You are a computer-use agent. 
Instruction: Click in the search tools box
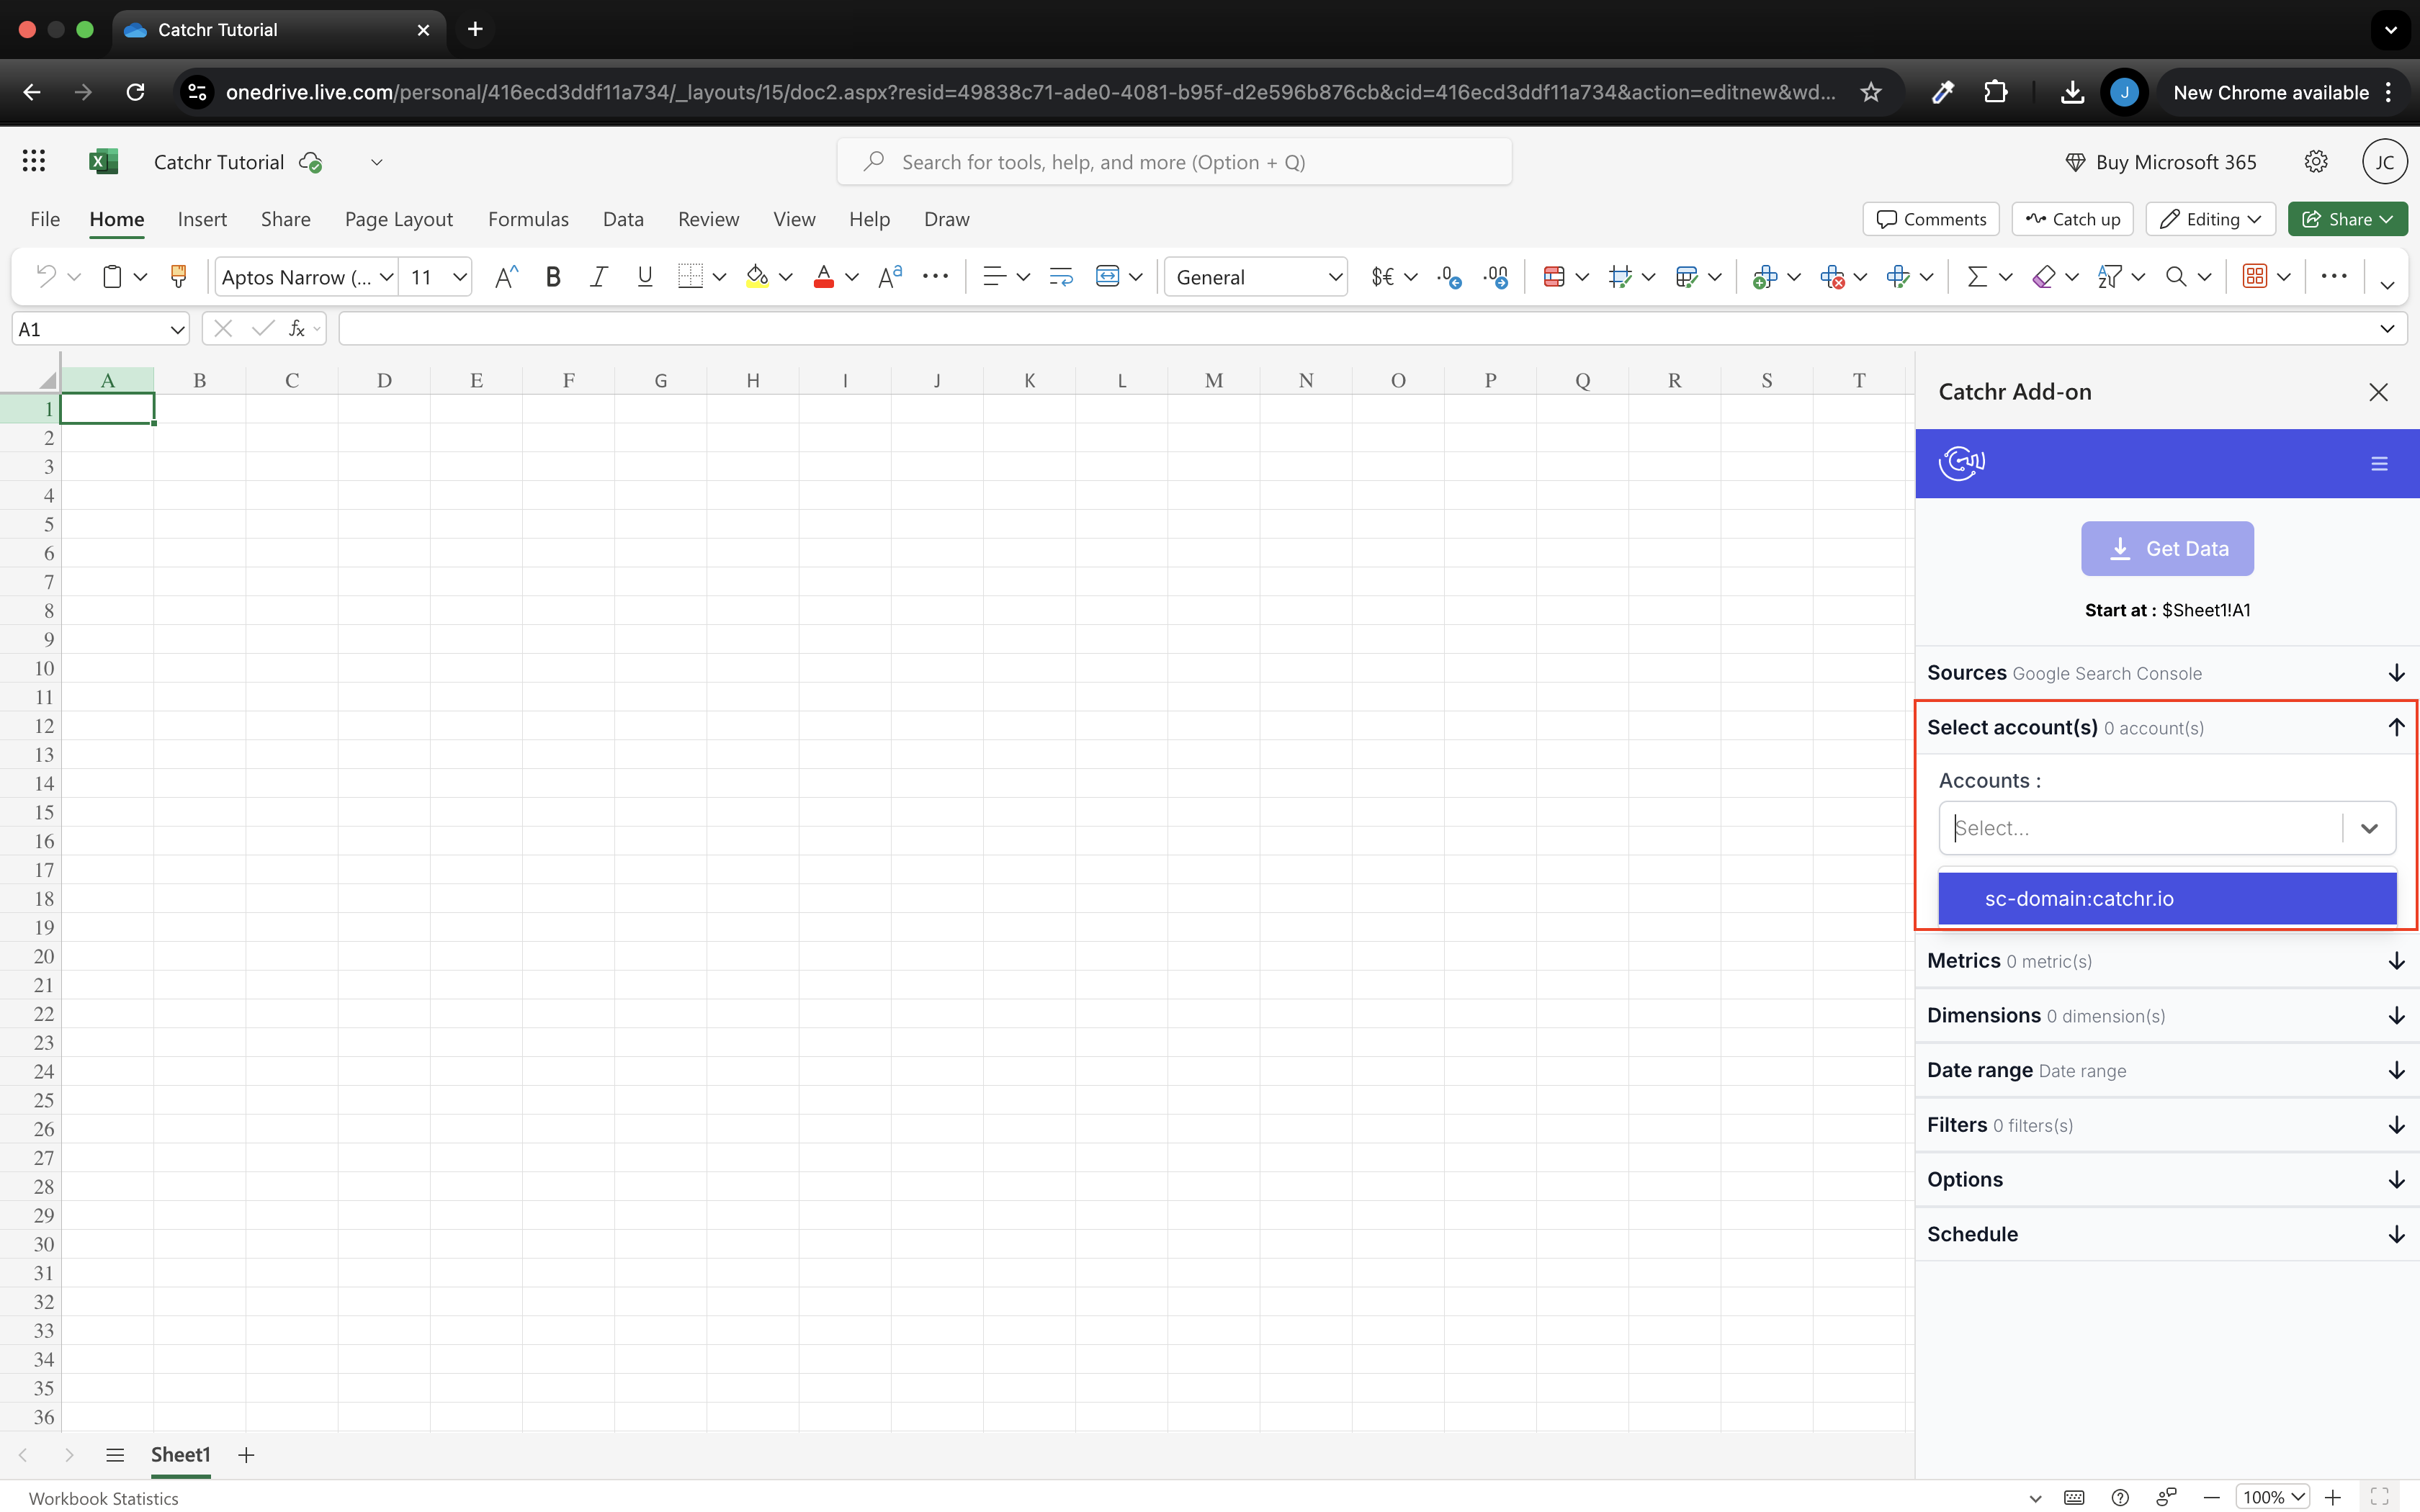pos(1174,162)
